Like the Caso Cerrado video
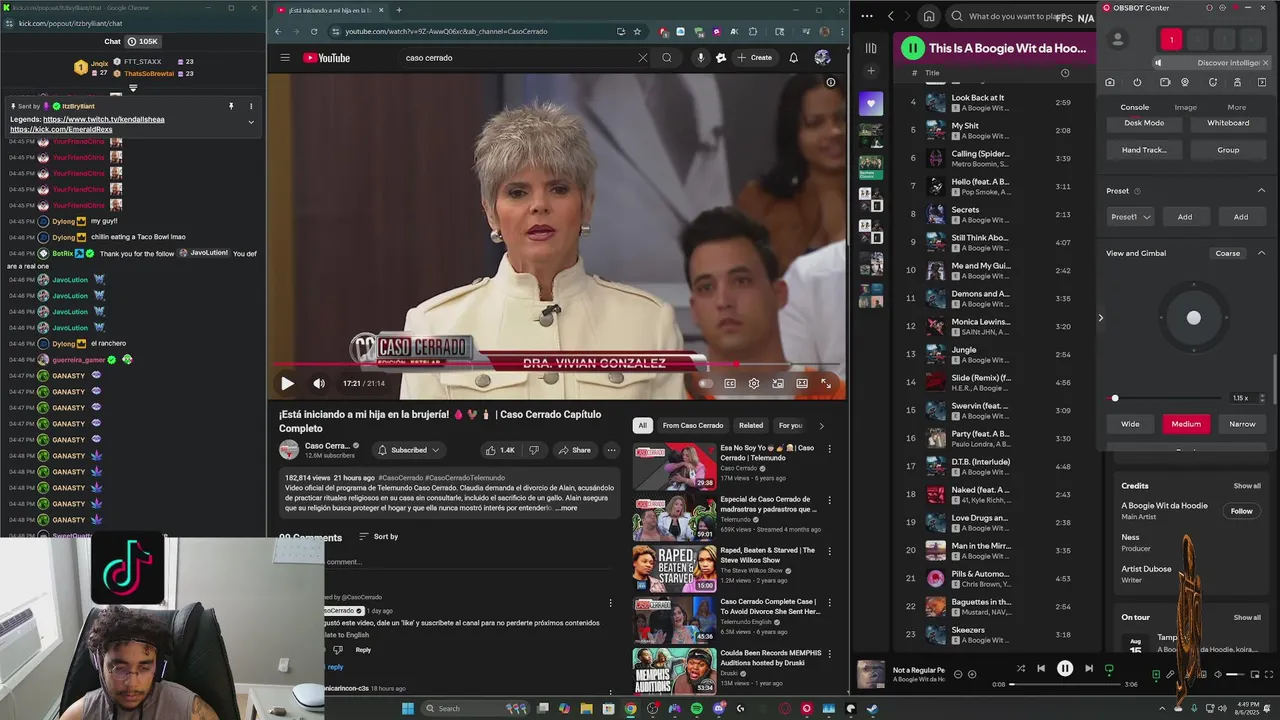The image size is (1280, 720). (500, 450)
